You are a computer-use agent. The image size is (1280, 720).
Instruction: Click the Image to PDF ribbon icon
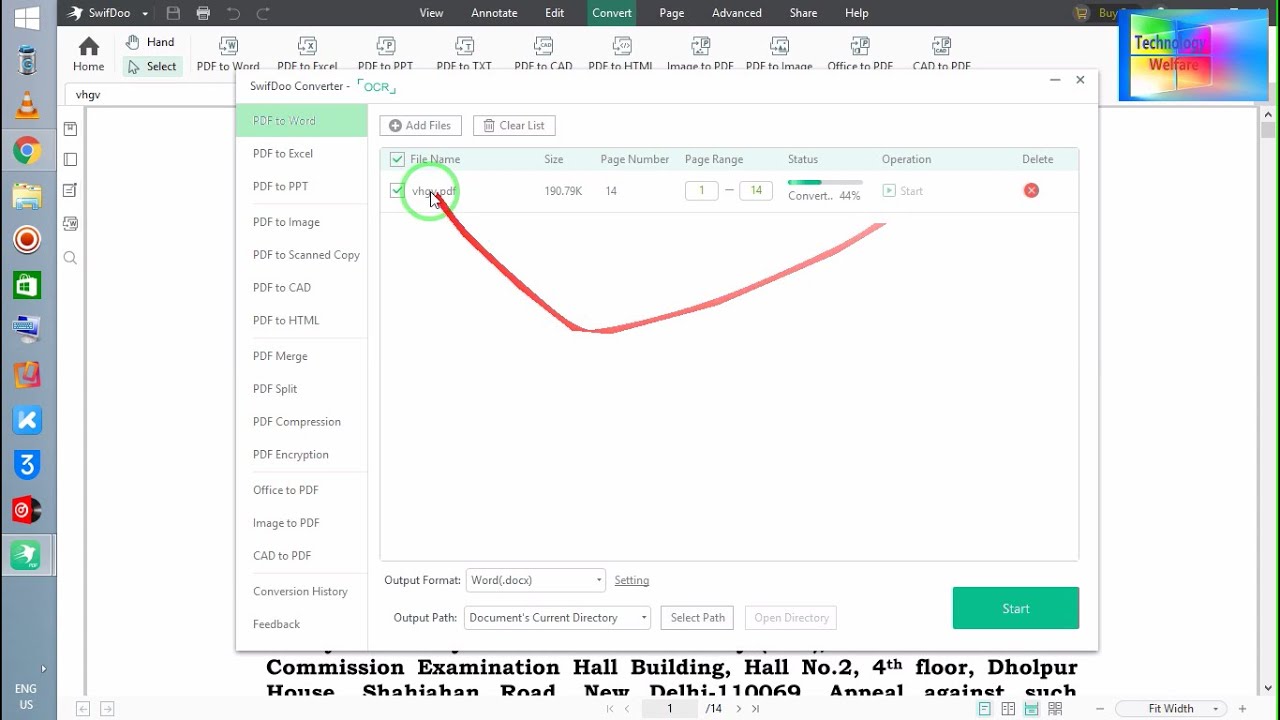700,47
